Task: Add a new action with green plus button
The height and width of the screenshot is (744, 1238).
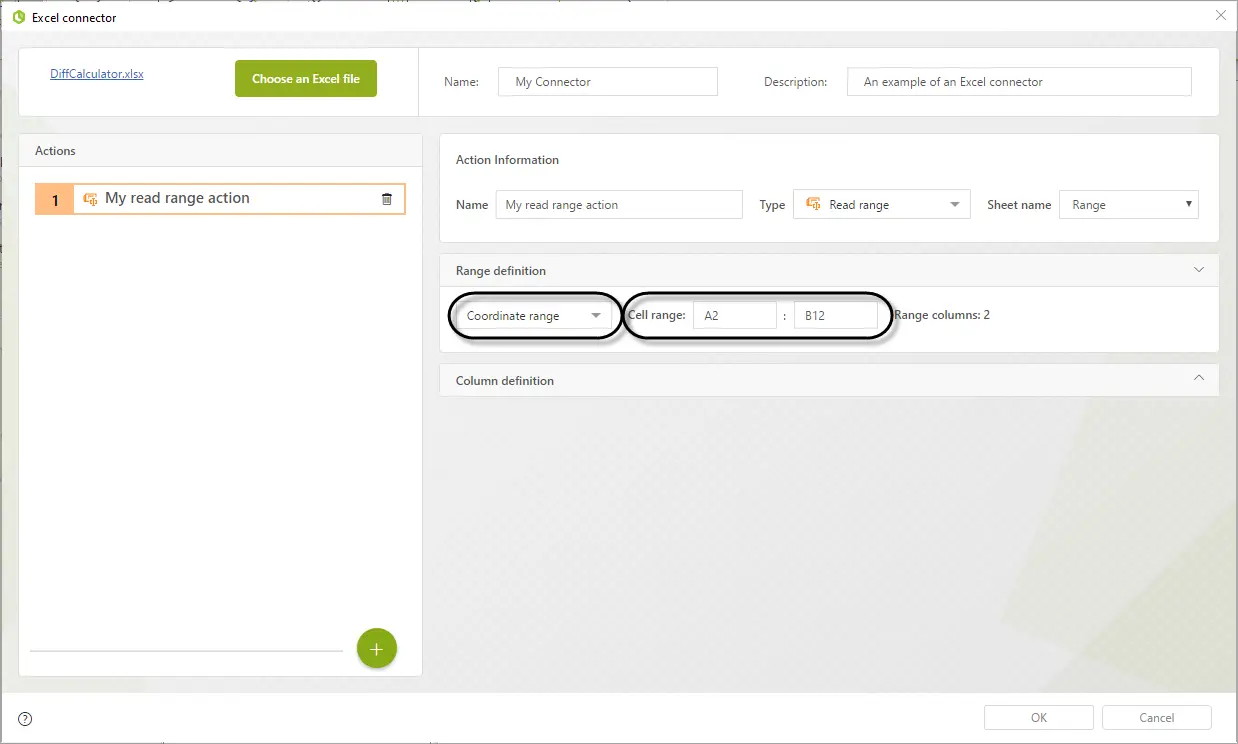Action: [x=377, y=649]
